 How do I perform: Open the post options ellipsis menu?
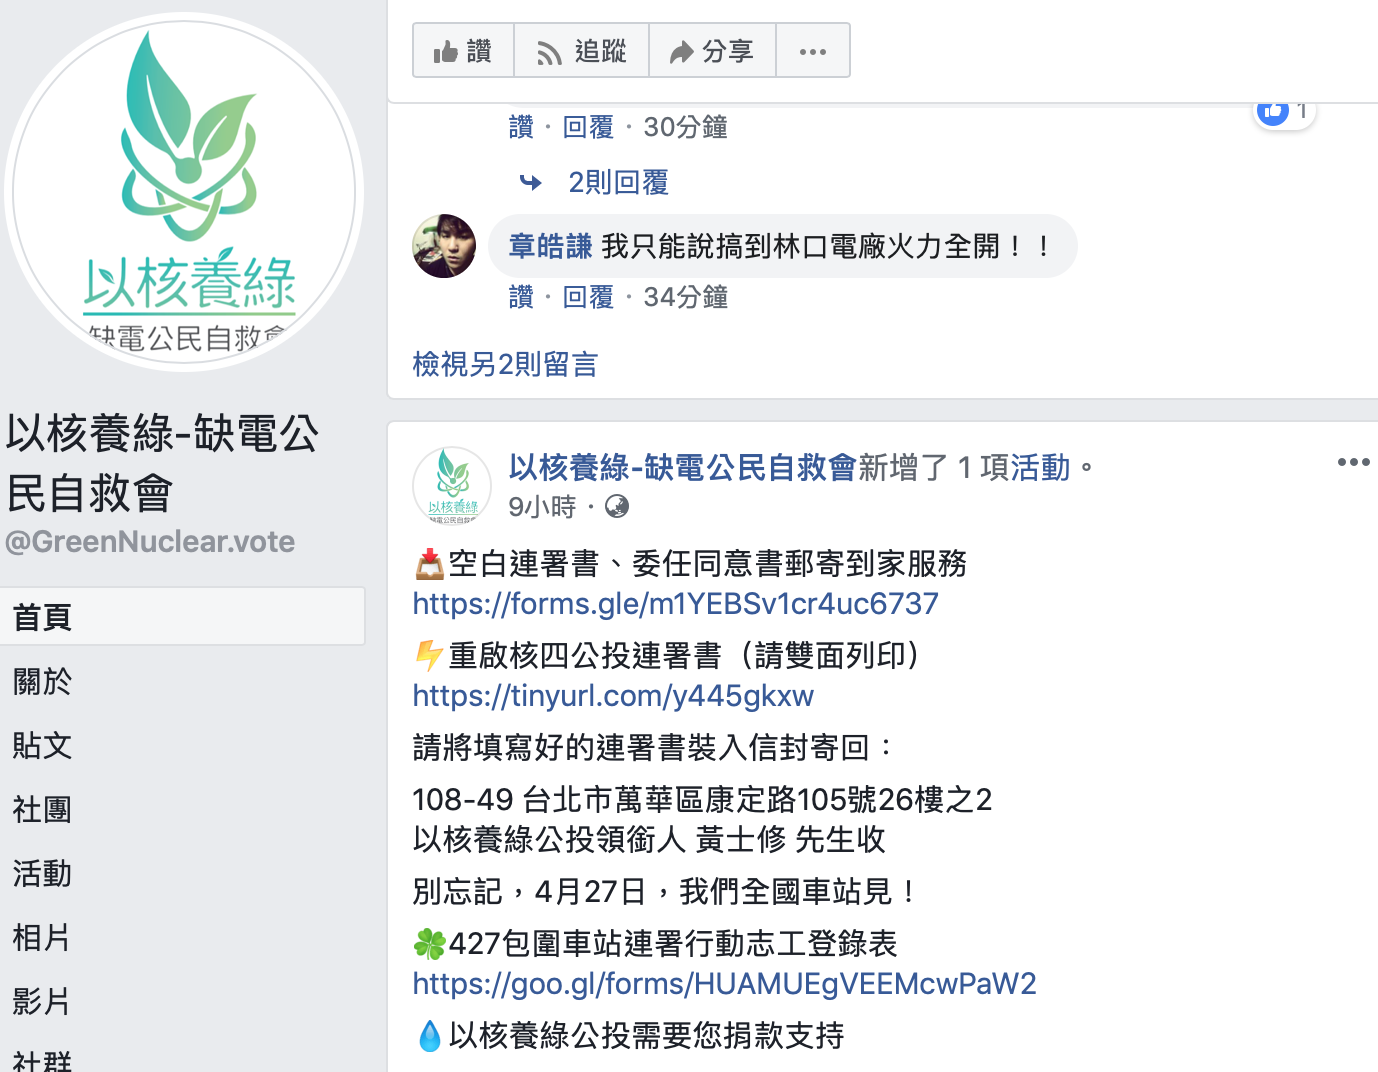[1353, 462]
